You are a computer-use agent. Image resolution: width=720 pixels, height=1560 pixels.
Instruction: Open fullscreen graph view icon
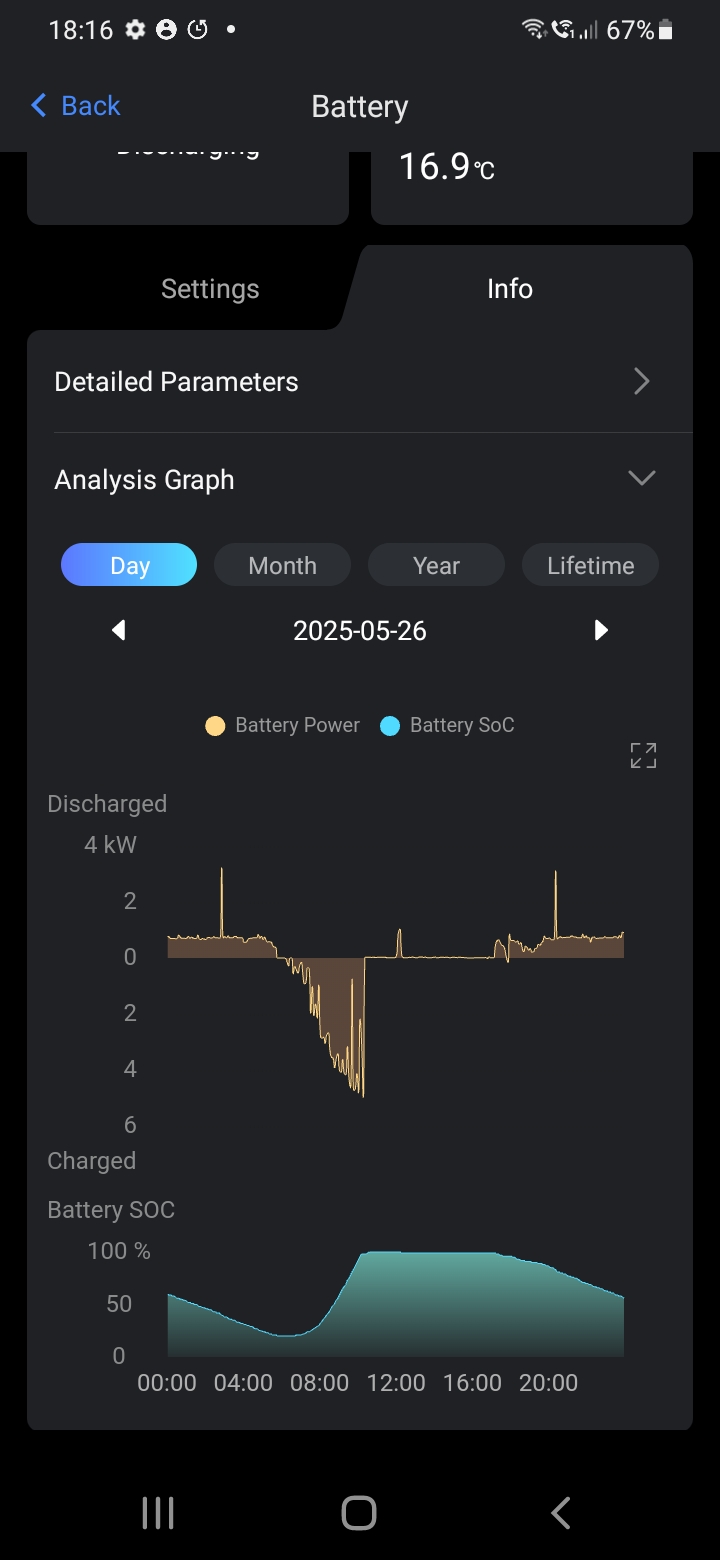643,756
